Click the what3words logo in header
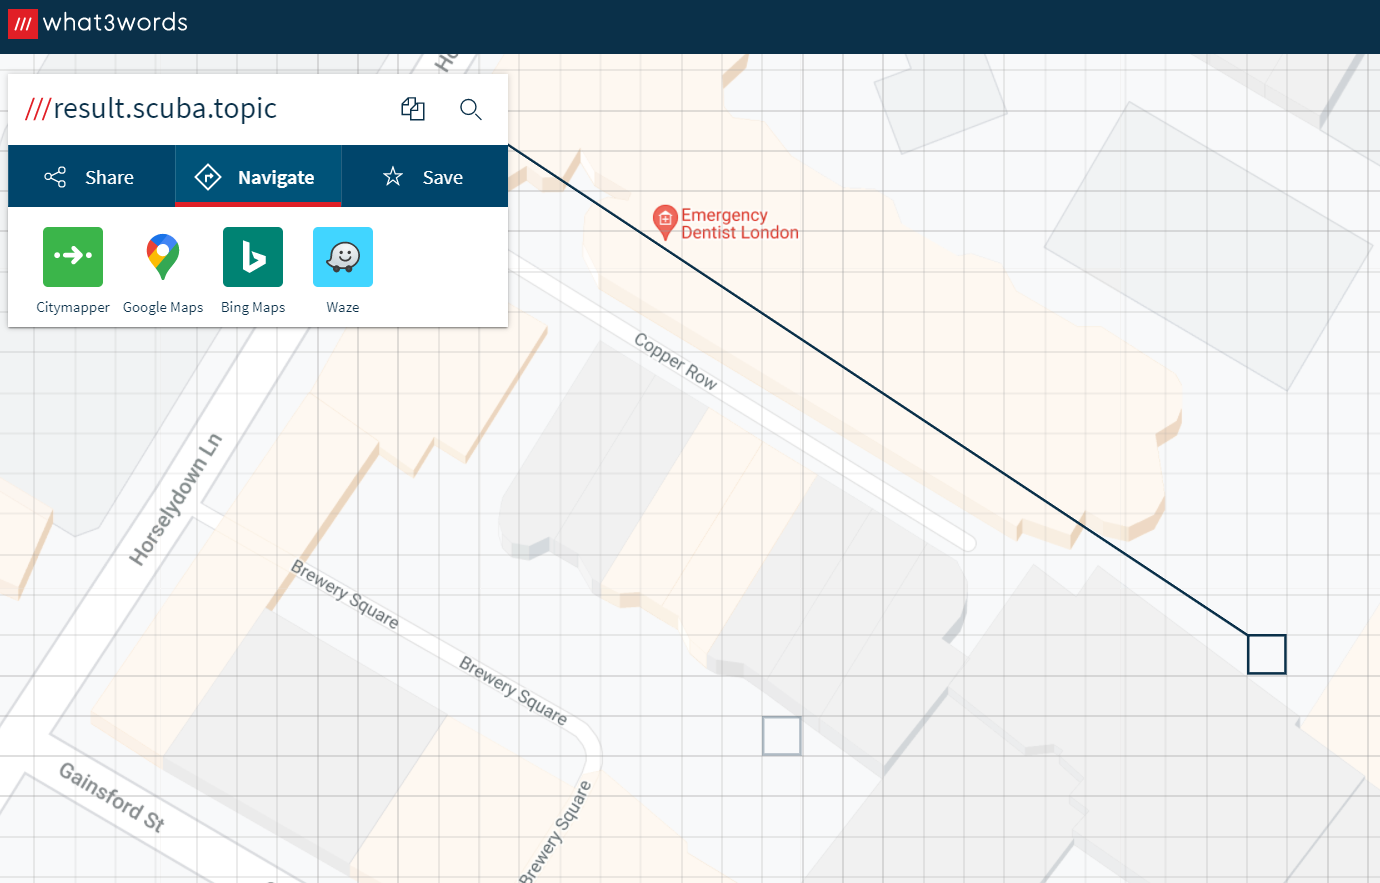This screenshot has width=1380, height=883. [x=98, y=23]
